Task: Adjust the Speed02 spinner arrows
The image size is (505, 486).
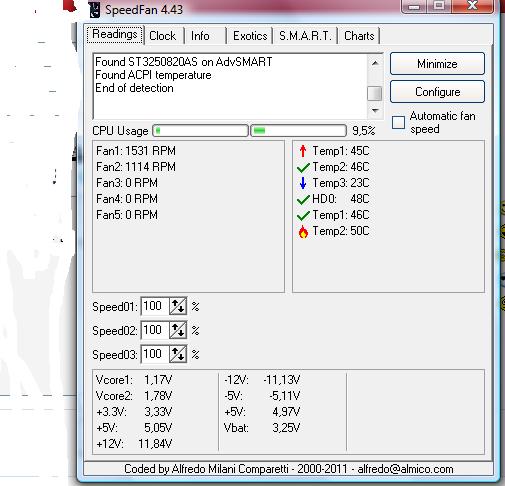Action: (x=178, y=330)
